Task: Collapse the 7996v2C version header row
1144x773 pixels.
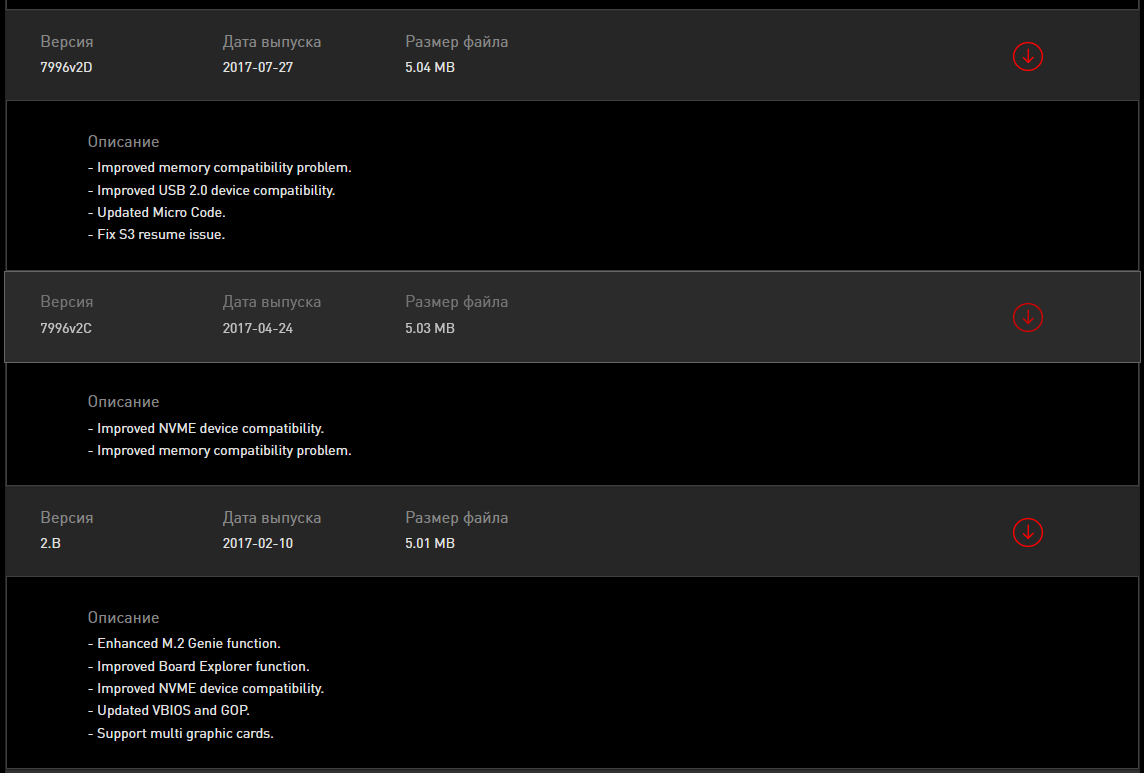Action: (700, 316)
